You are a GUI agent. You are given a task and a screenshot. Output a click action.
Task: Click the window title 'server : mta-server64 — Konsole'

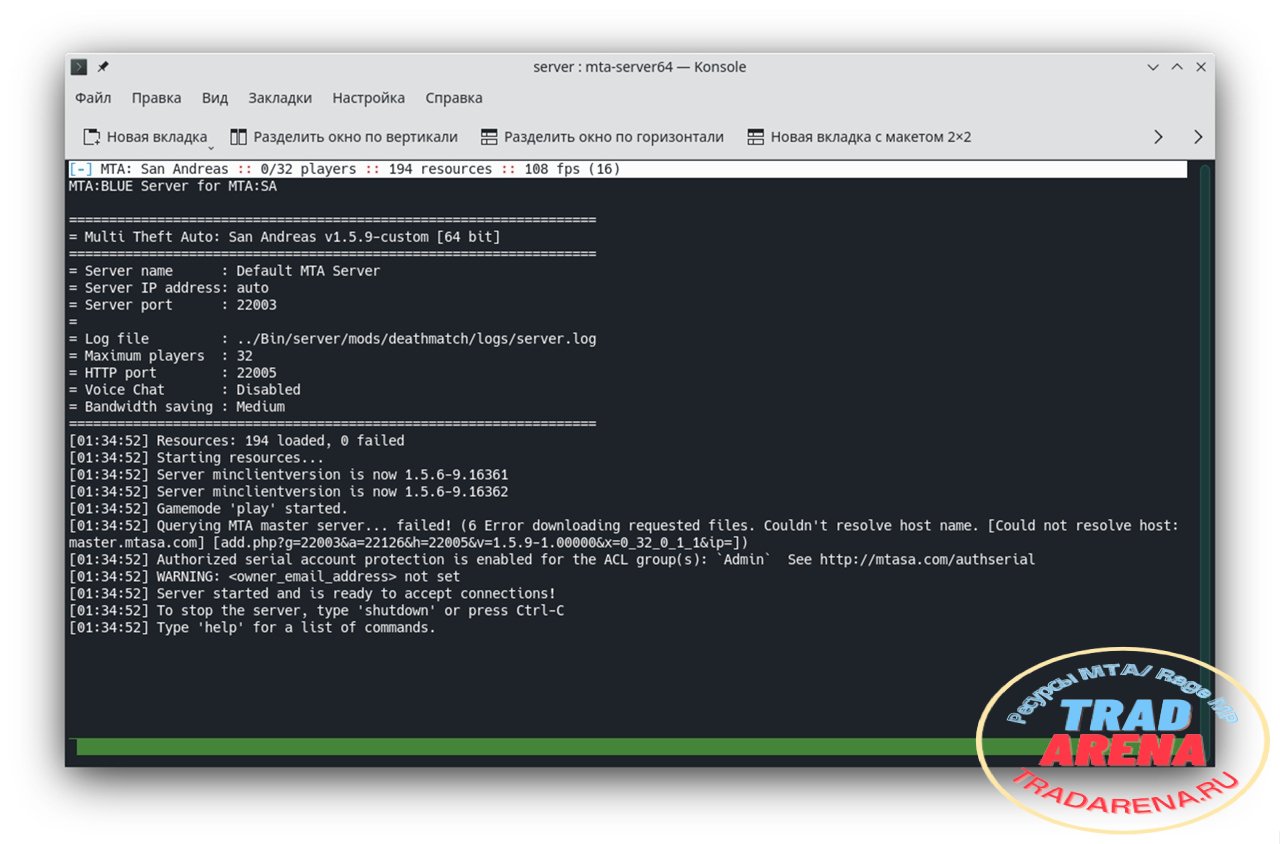640,67
